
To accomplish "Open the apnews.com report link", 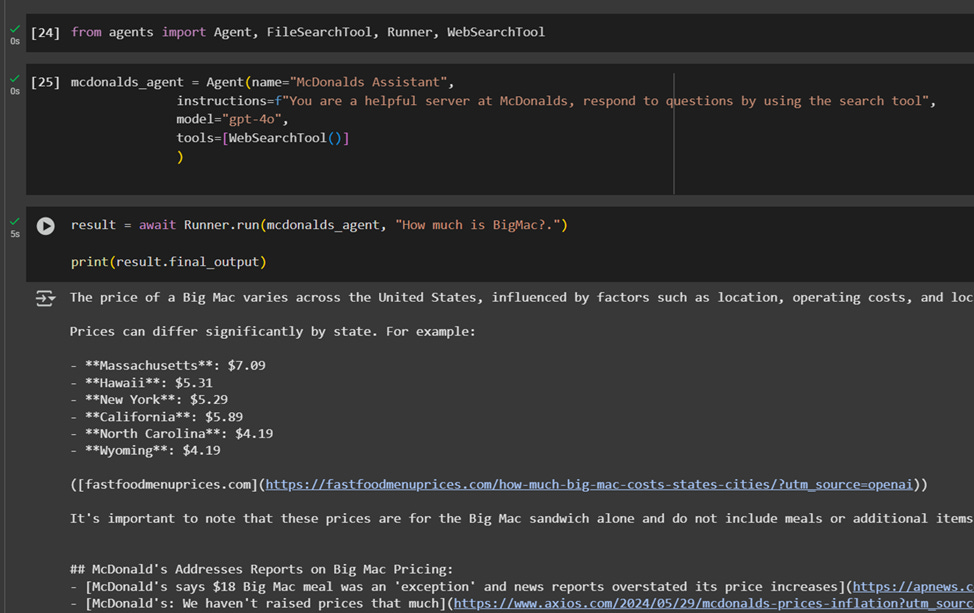I will [x=913, y=586].
